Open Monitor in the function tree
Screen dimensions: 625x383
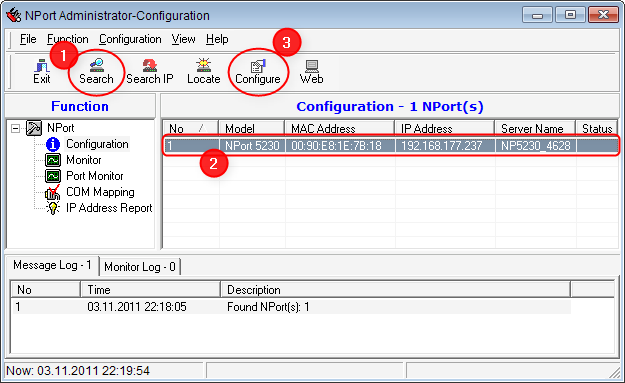click(x=84, y=160)
